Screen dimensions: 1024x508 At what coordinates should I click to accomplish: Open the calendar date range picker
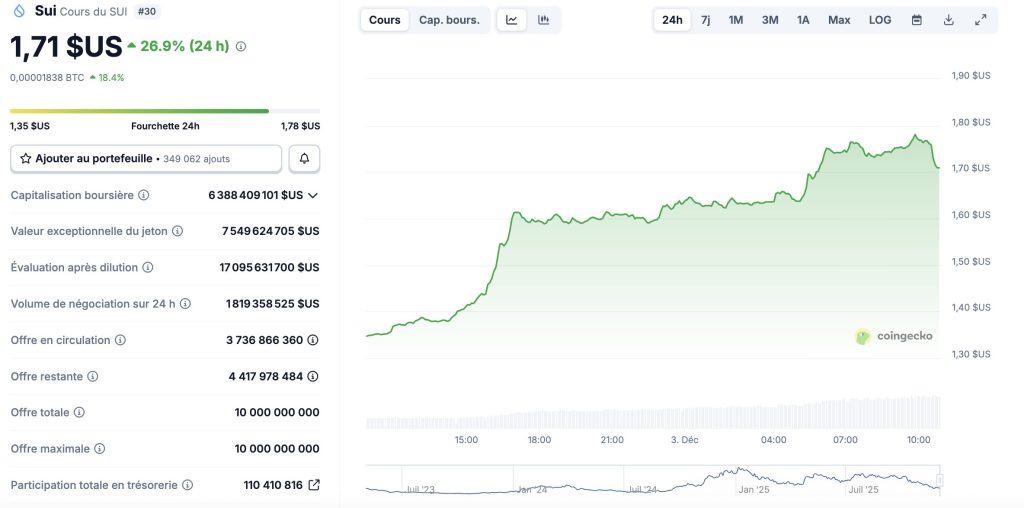[916, 20]
